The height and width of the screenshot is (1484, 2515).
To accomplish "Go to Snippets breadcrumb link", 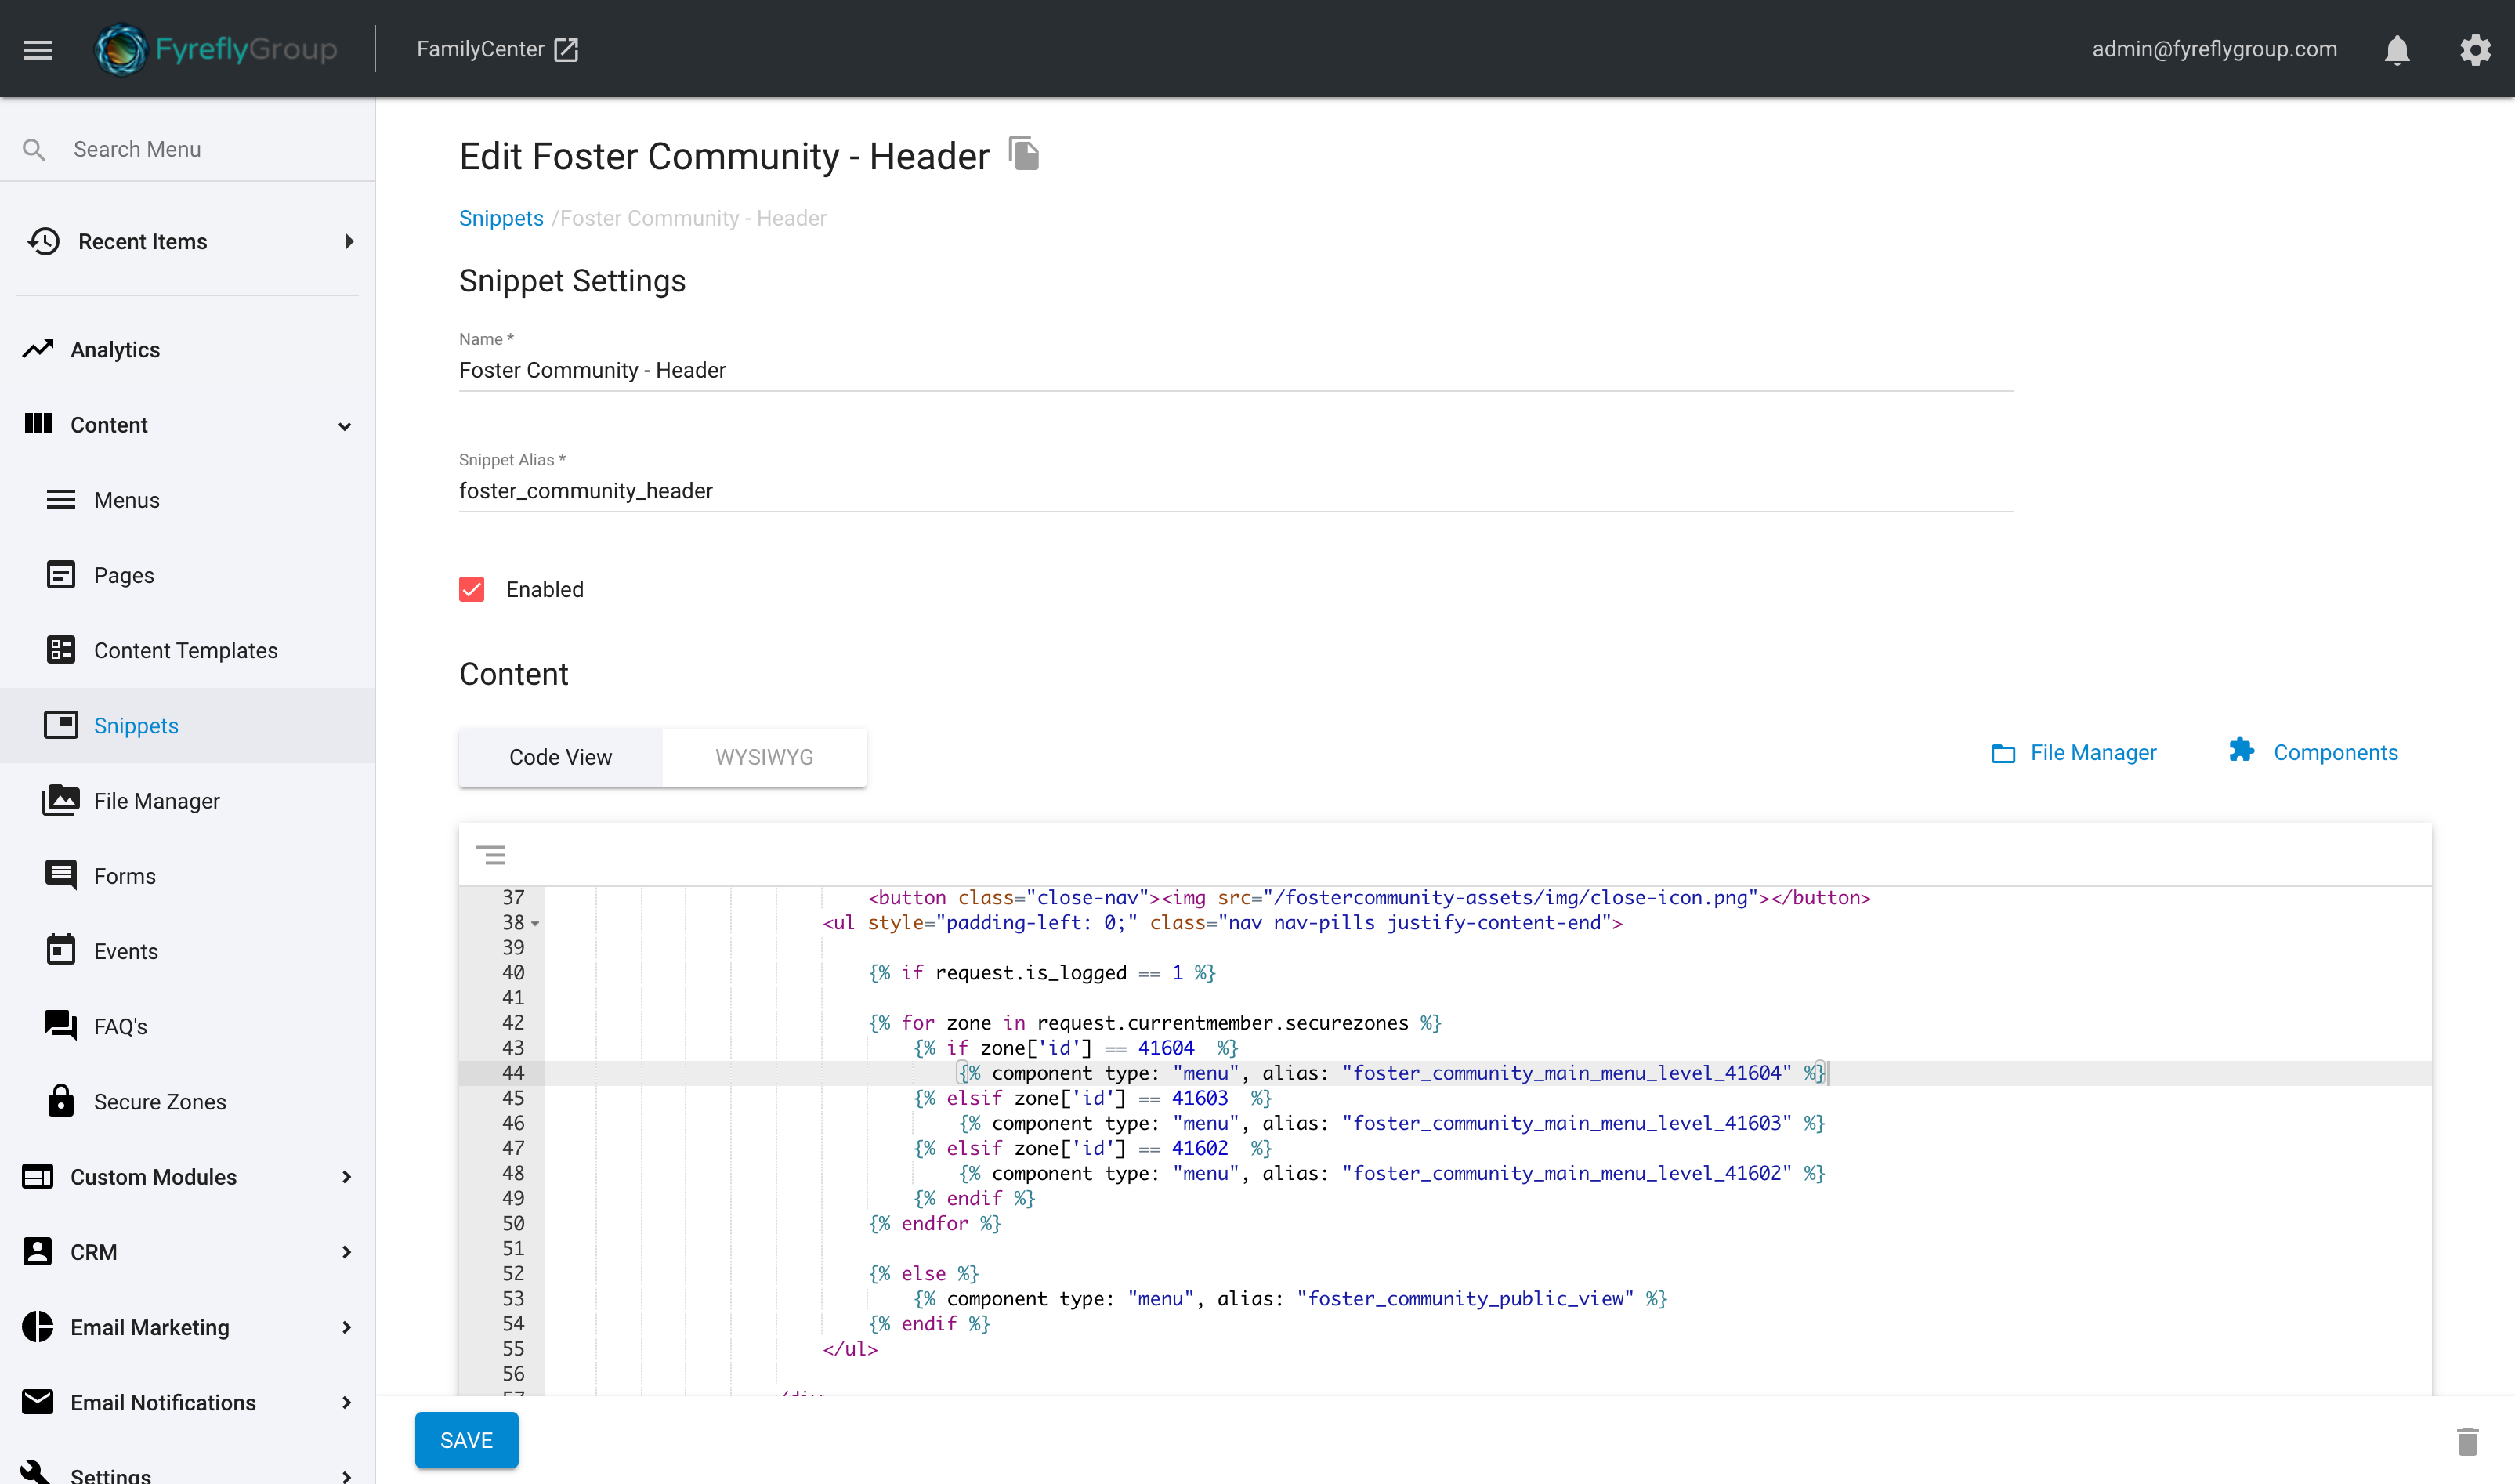I will coord(501,218).
